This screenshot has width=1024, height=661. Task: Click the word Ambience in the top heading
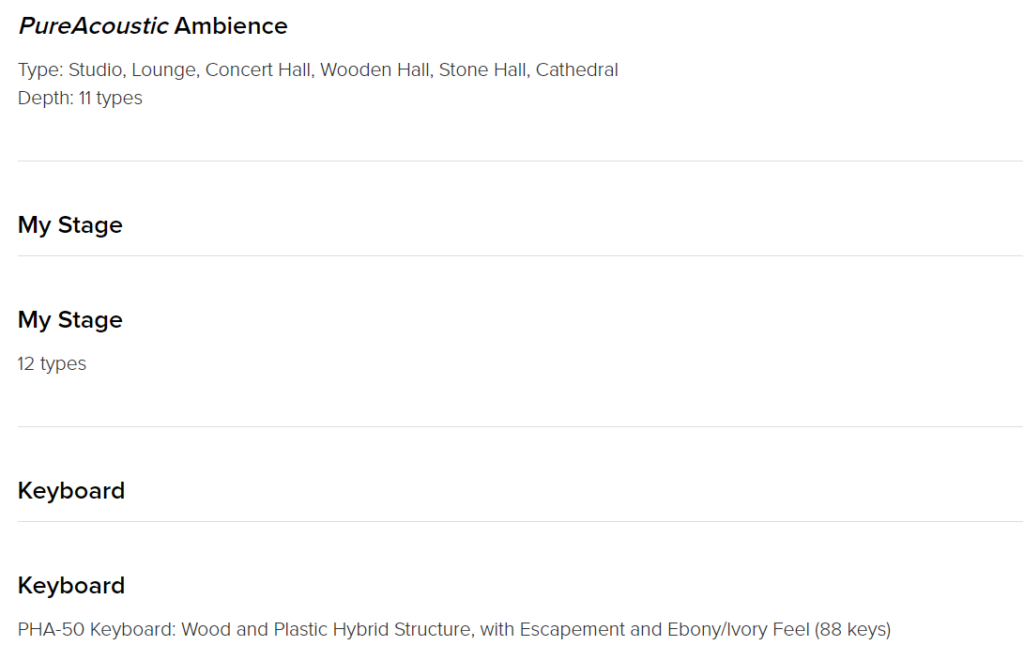tap(231, 26)
